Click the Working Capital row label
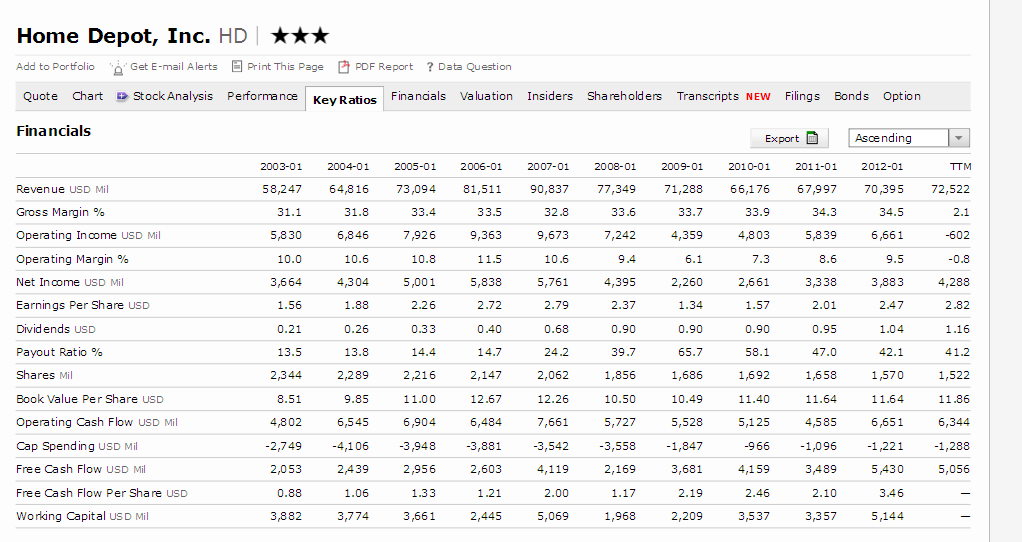 pyautogui.click(x=82, y=516)
